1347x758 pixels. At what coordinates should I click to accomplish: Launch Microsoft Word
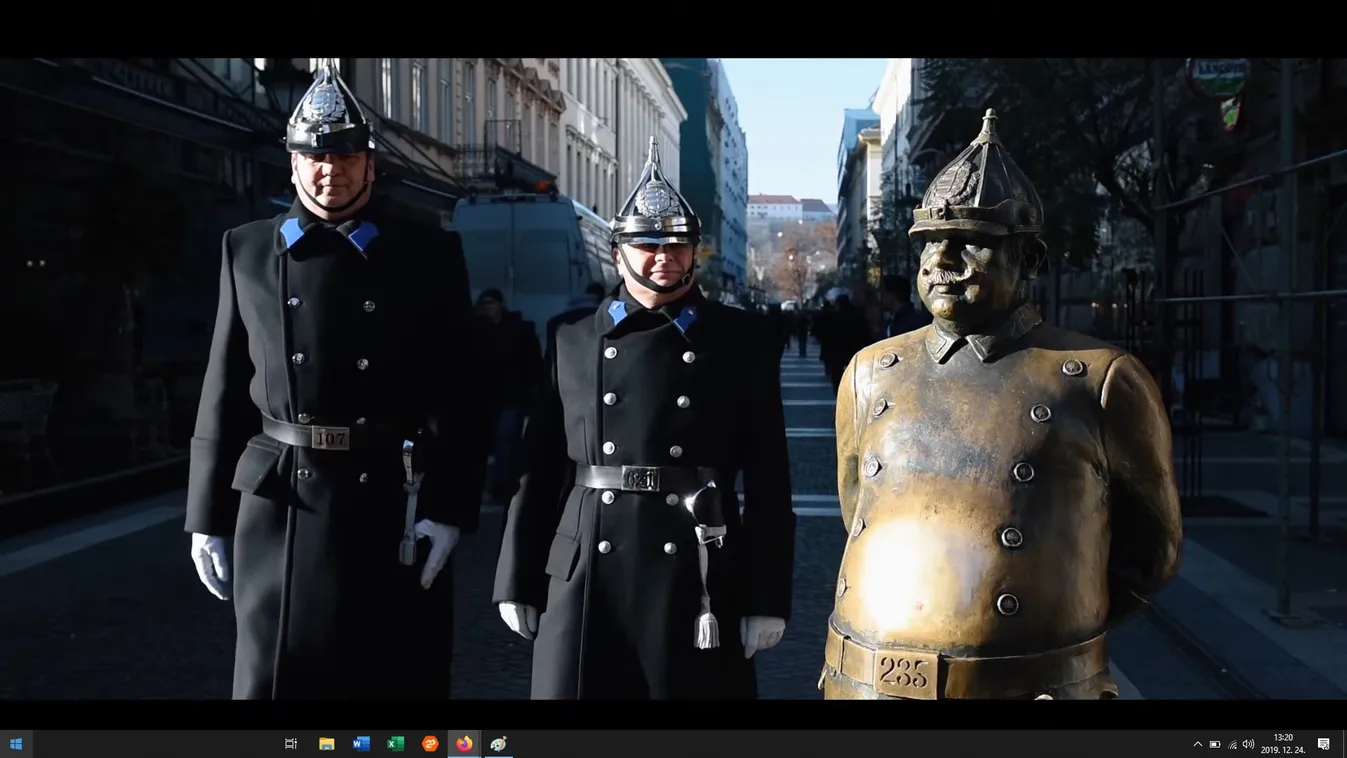pos(360,743)
